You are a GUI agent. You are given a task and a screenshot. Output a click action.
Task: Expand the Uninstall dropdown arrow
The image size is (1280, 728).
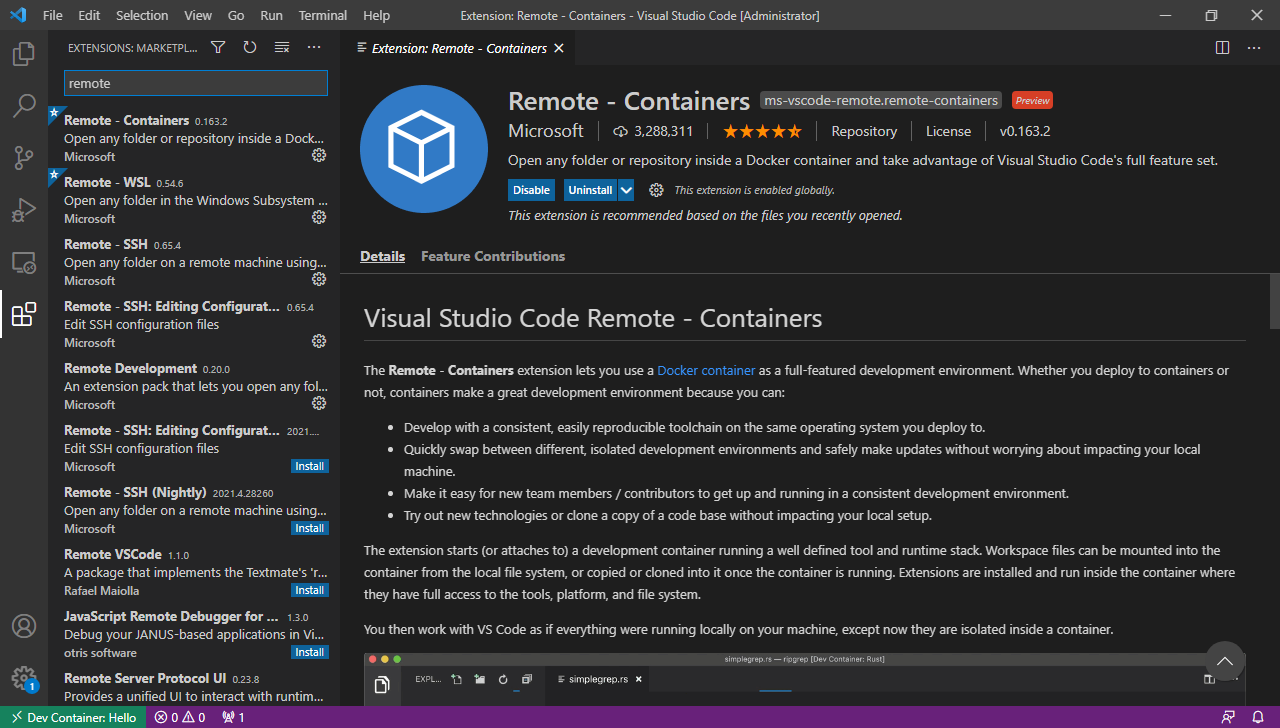click(x=626, y=190)
